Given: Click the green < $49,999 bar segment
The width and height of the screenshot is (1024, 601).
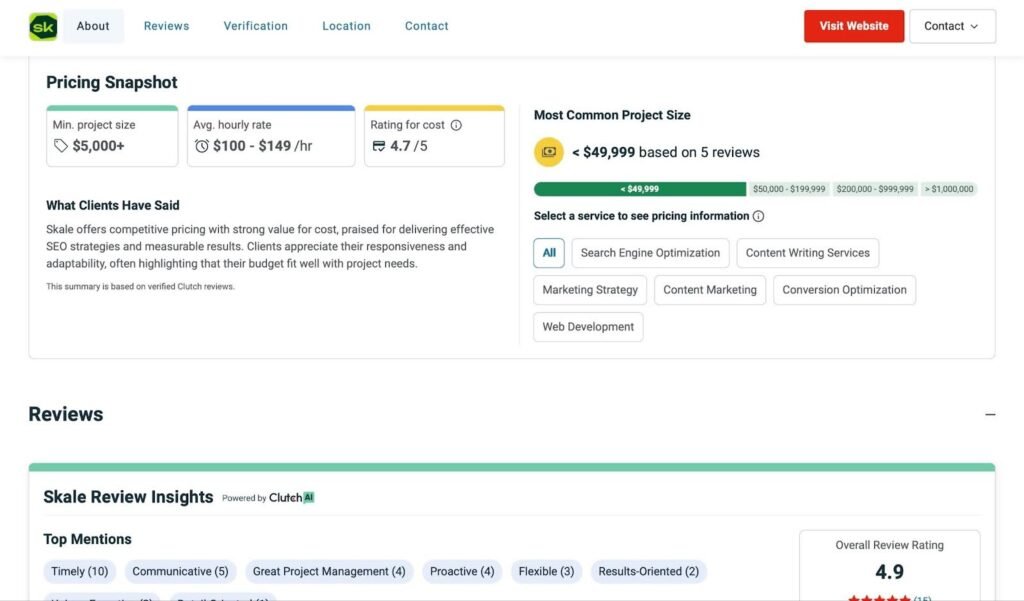Looking at the screenshot, I should click(x=640, y=189).
